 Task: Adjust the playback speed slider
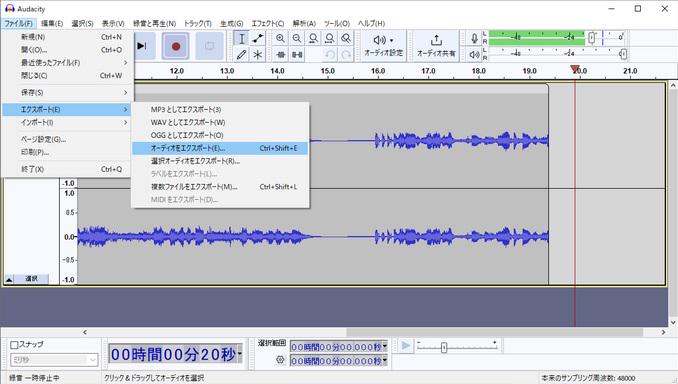444,347
